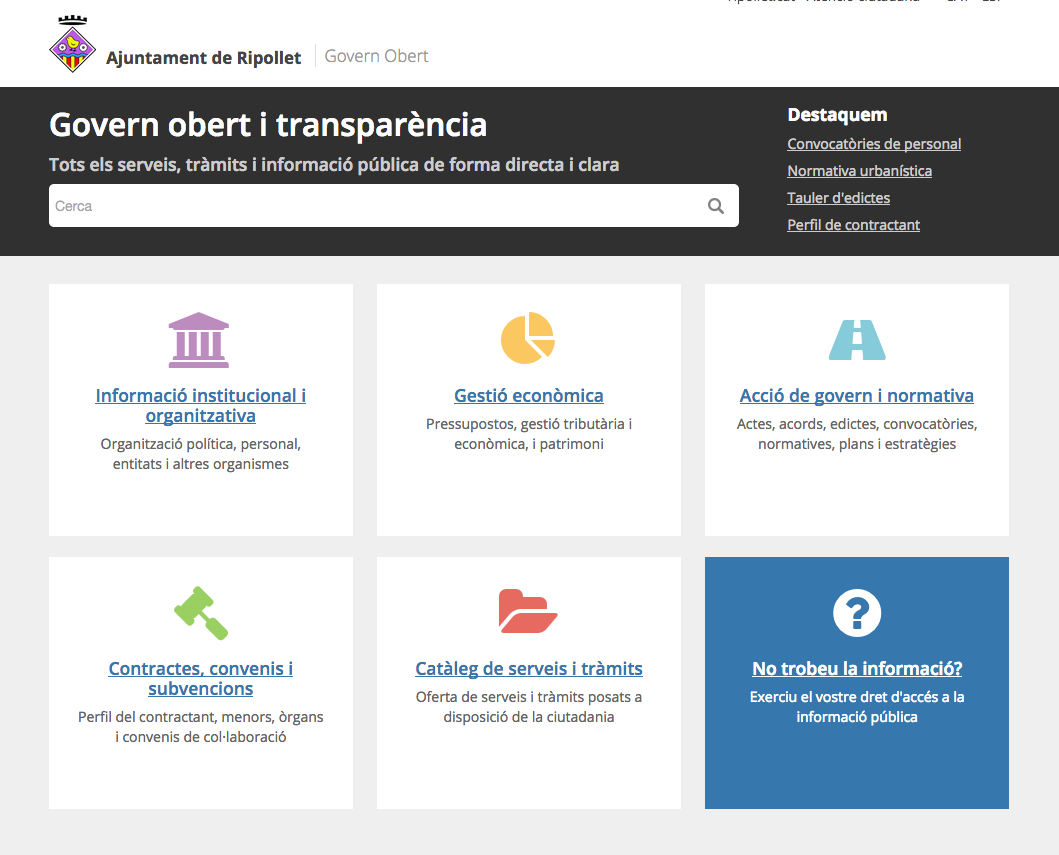Click the red open folder icon
This screenshot has width=1059, height=855.
pyautogui.click(x=528, y=611)
